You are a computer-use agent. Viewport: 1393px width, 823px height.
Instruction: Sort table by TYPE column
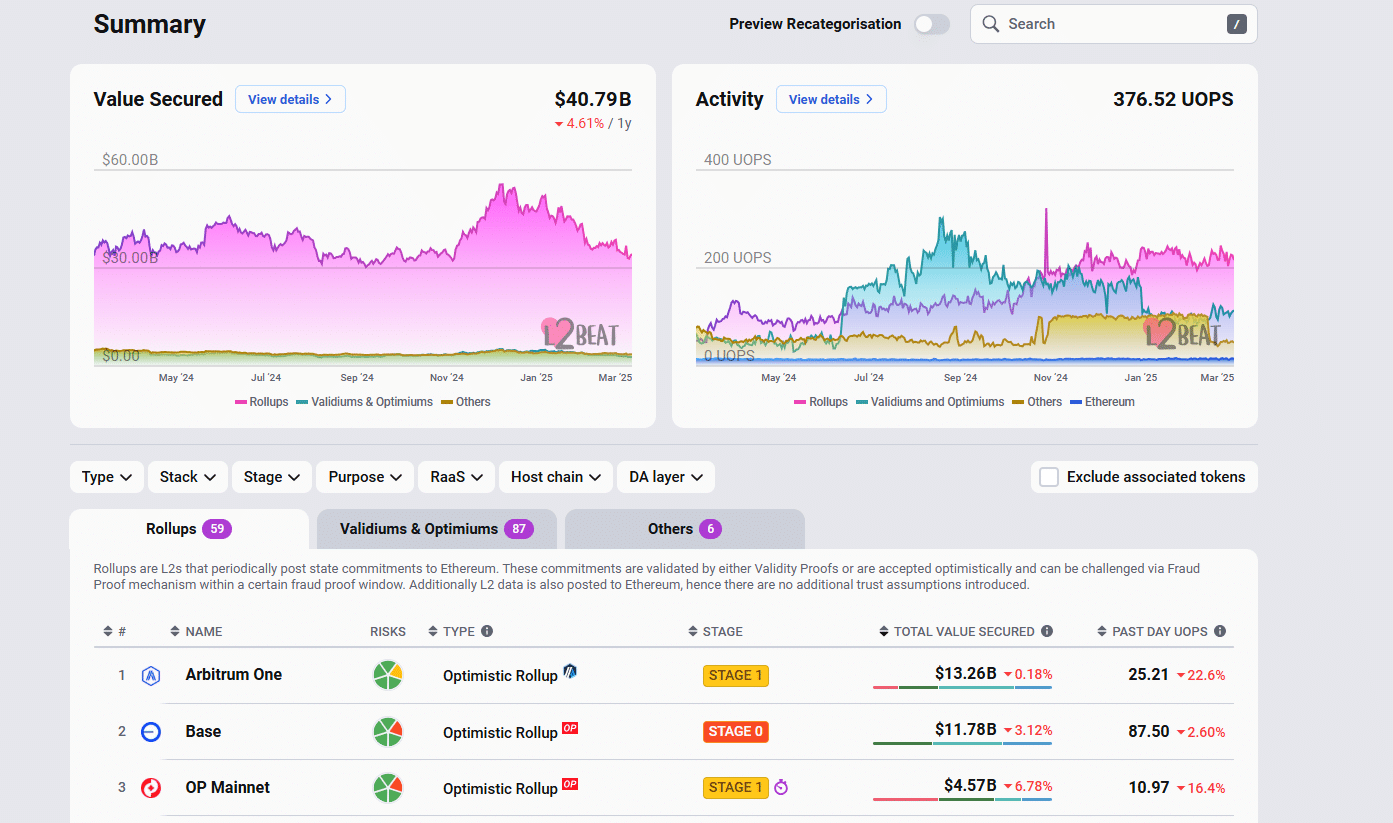coord(452,631)
